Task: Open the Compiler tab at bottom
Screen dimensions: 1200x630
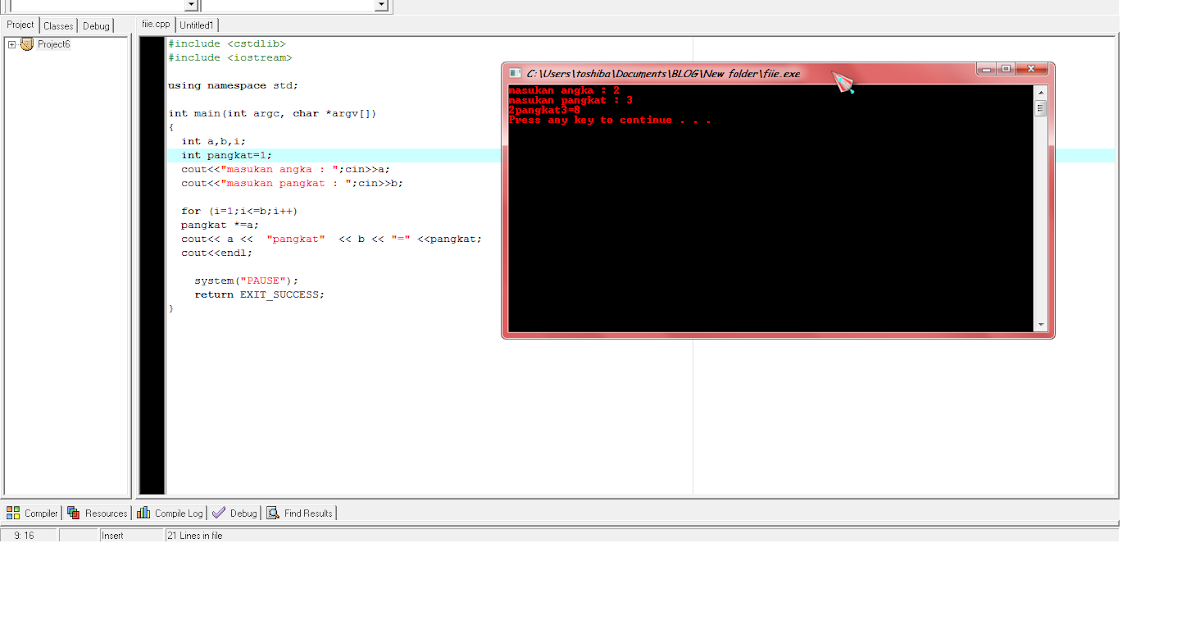Action: pos(33,513)
